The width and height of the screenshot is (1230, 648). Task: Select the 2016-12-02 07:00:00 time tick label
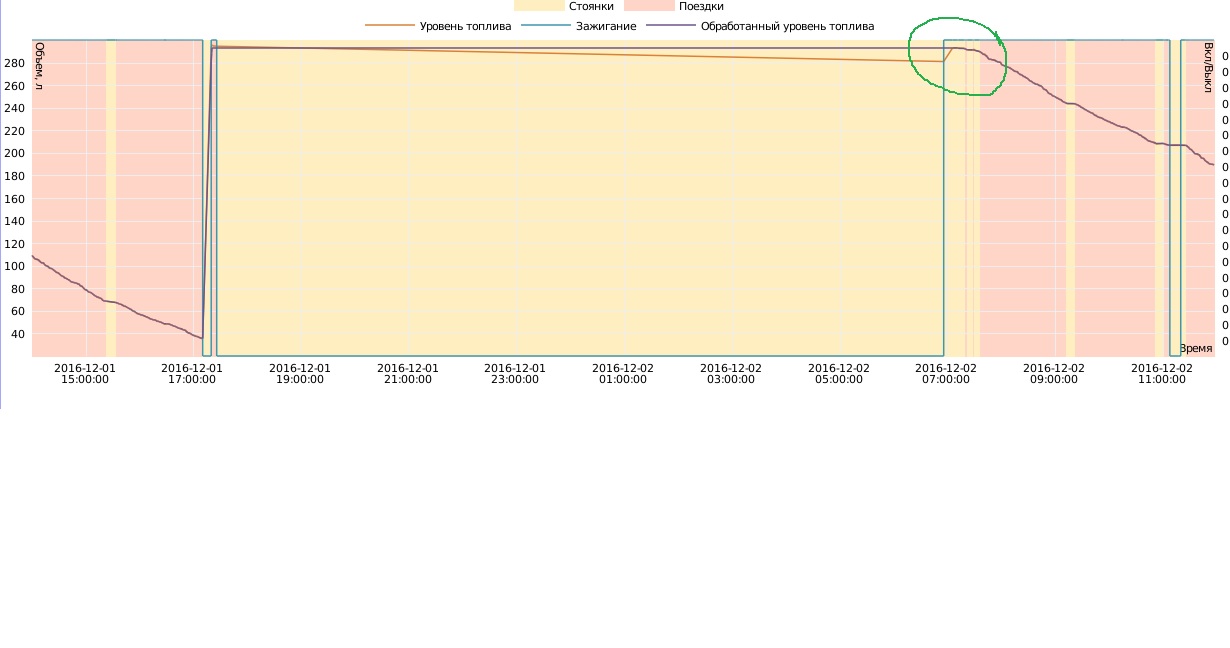click(946, 374)
